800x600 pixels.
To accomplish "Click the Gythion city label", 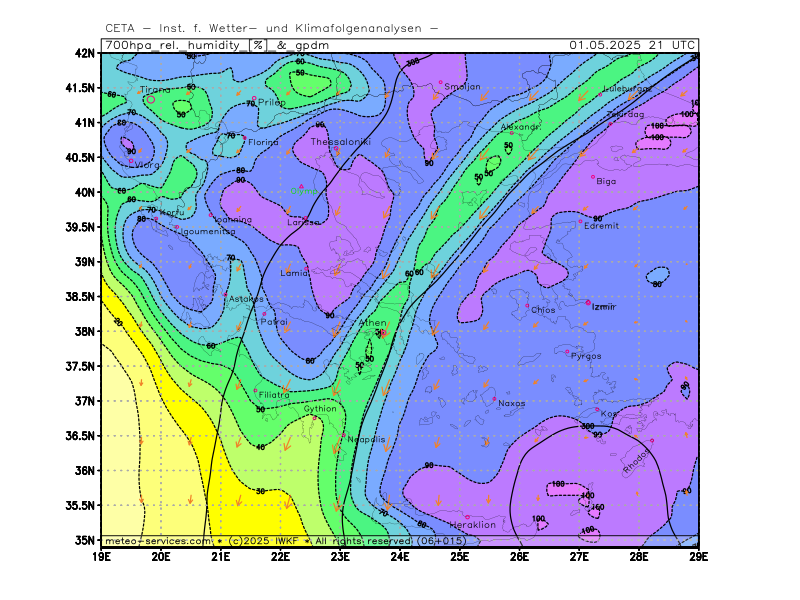I will (x=320, y=409).
